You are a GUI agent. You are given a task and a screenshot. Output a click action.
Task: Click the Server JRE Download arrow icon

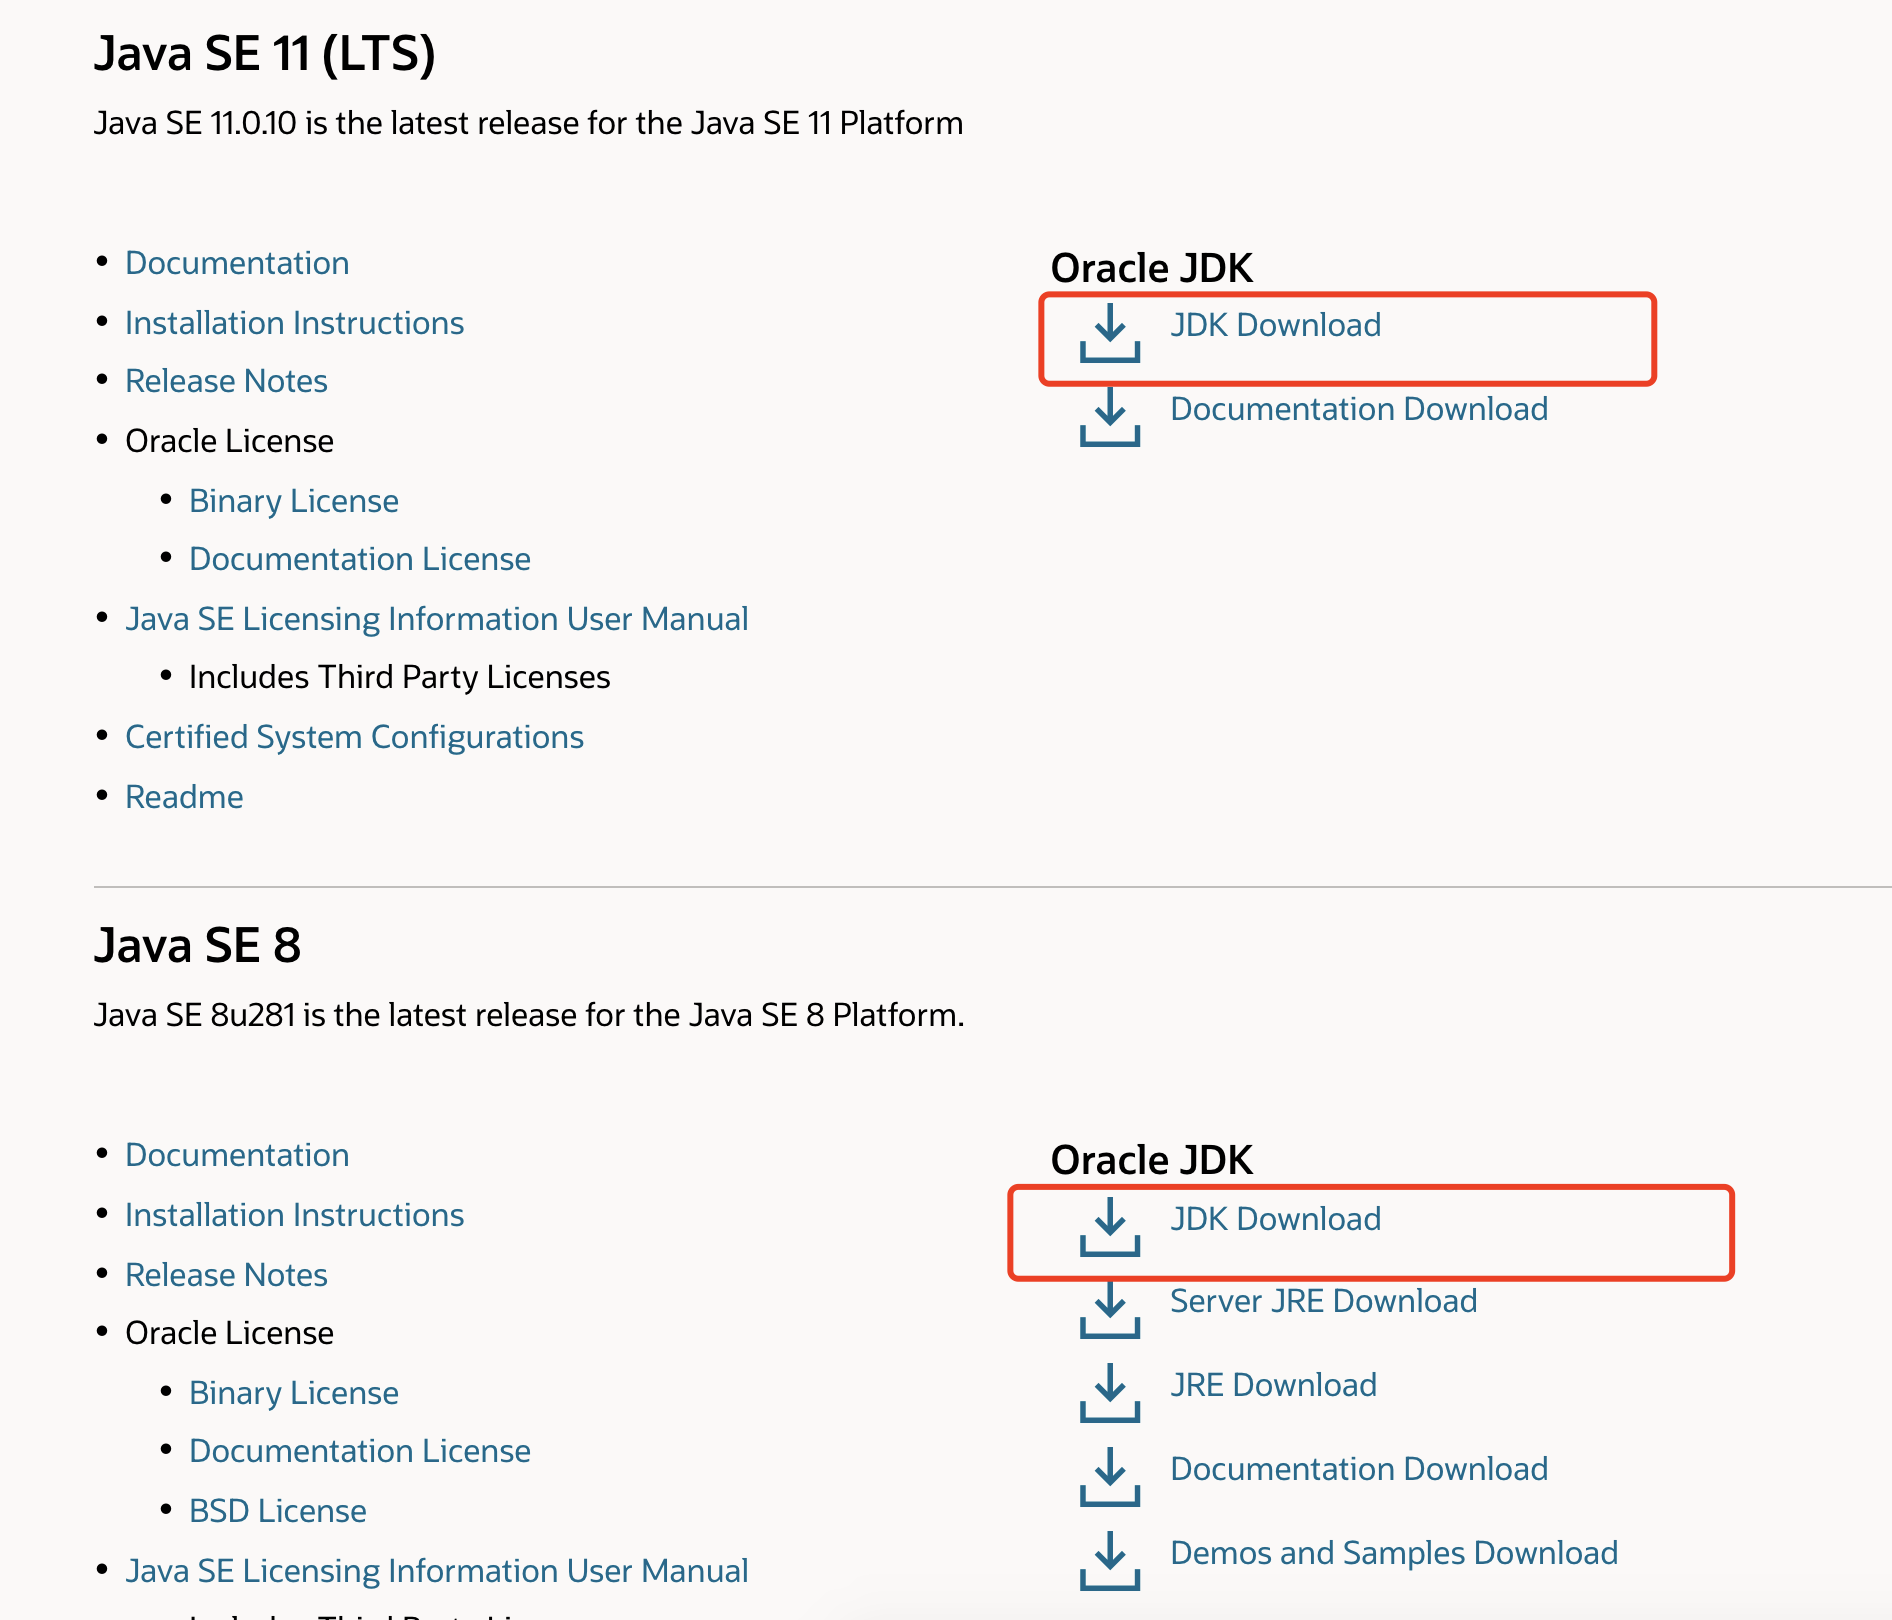[1109, 1309]
